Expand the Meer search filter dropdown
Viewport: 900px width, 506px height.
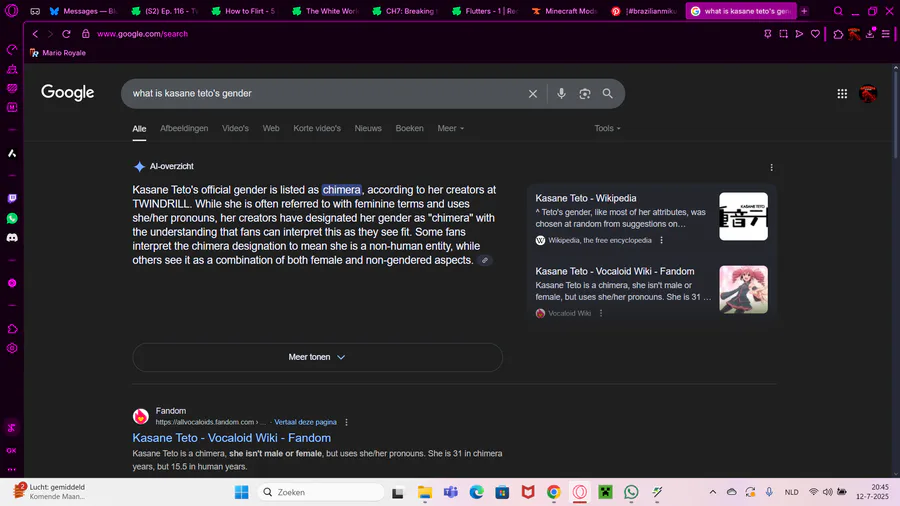pyautogui.click(x=451, y=129)
